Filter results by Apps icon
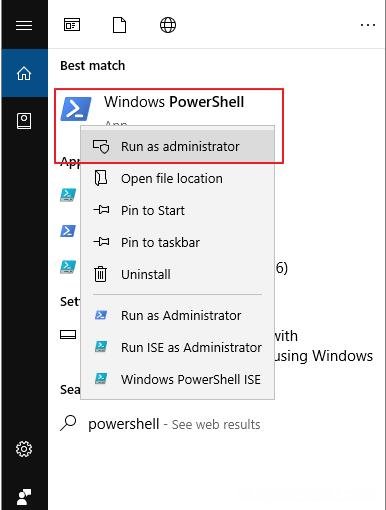The image size is (386, 510). [x=72, y=25]
